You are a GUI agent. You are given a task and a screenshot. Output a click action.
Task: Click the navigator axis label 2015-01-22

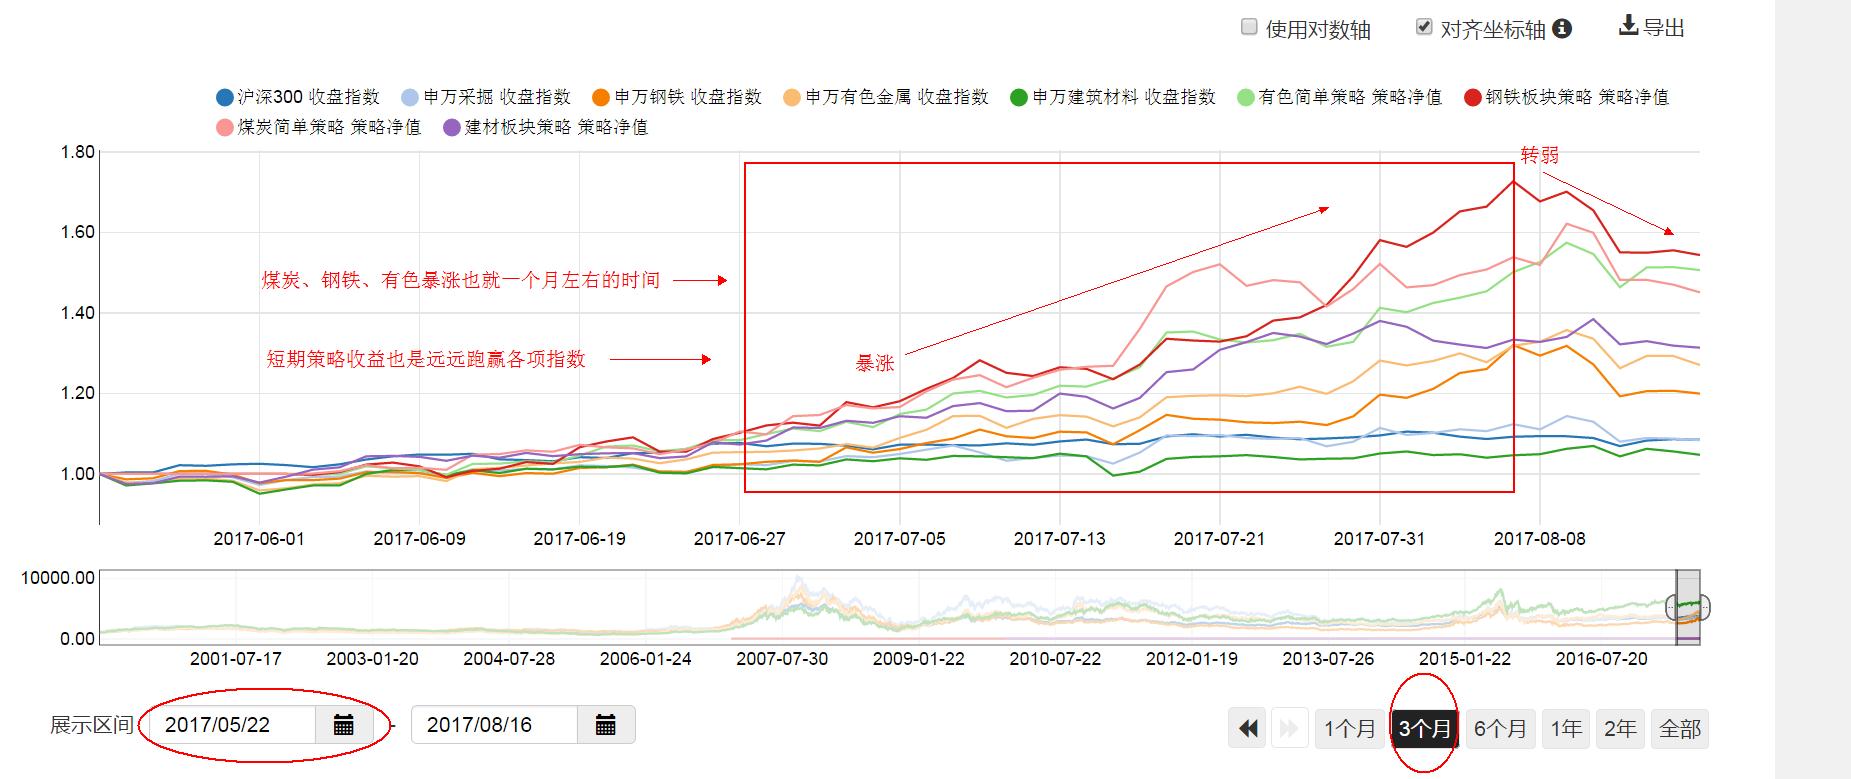click(x=1465, y=659)
